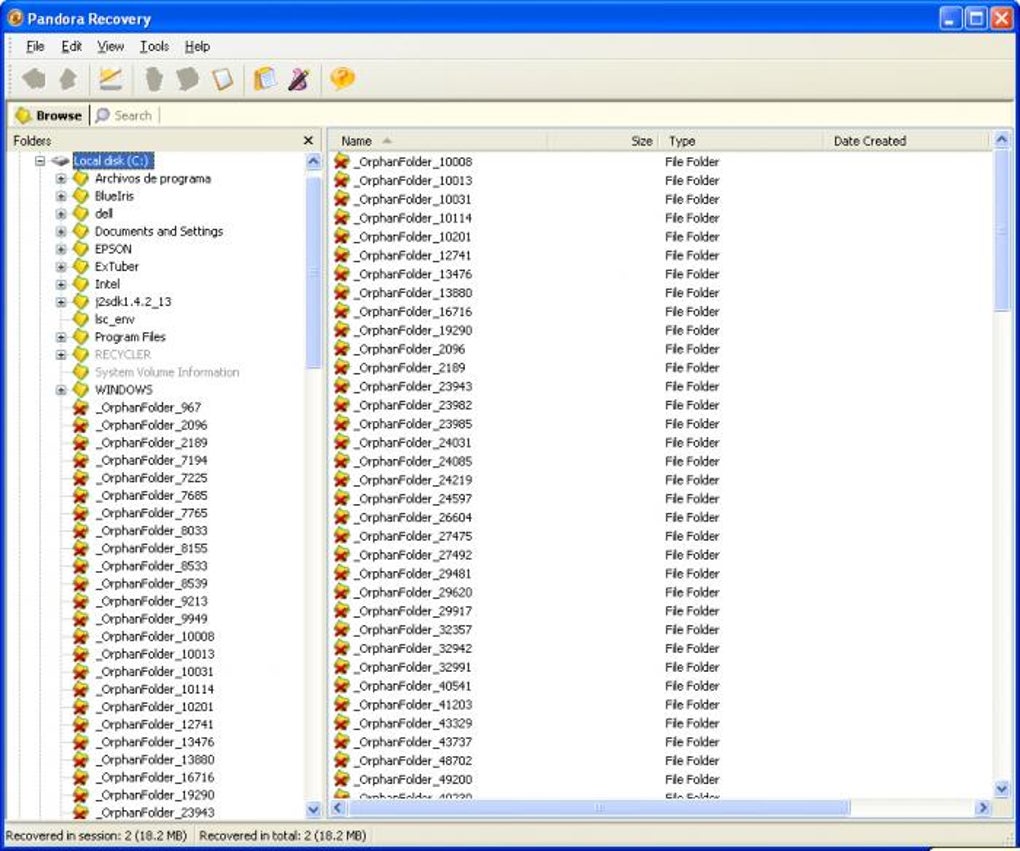Click deleted icon of _OrphanFolder_32357 in list
1020x851 pixels.
tap(342, 629)
